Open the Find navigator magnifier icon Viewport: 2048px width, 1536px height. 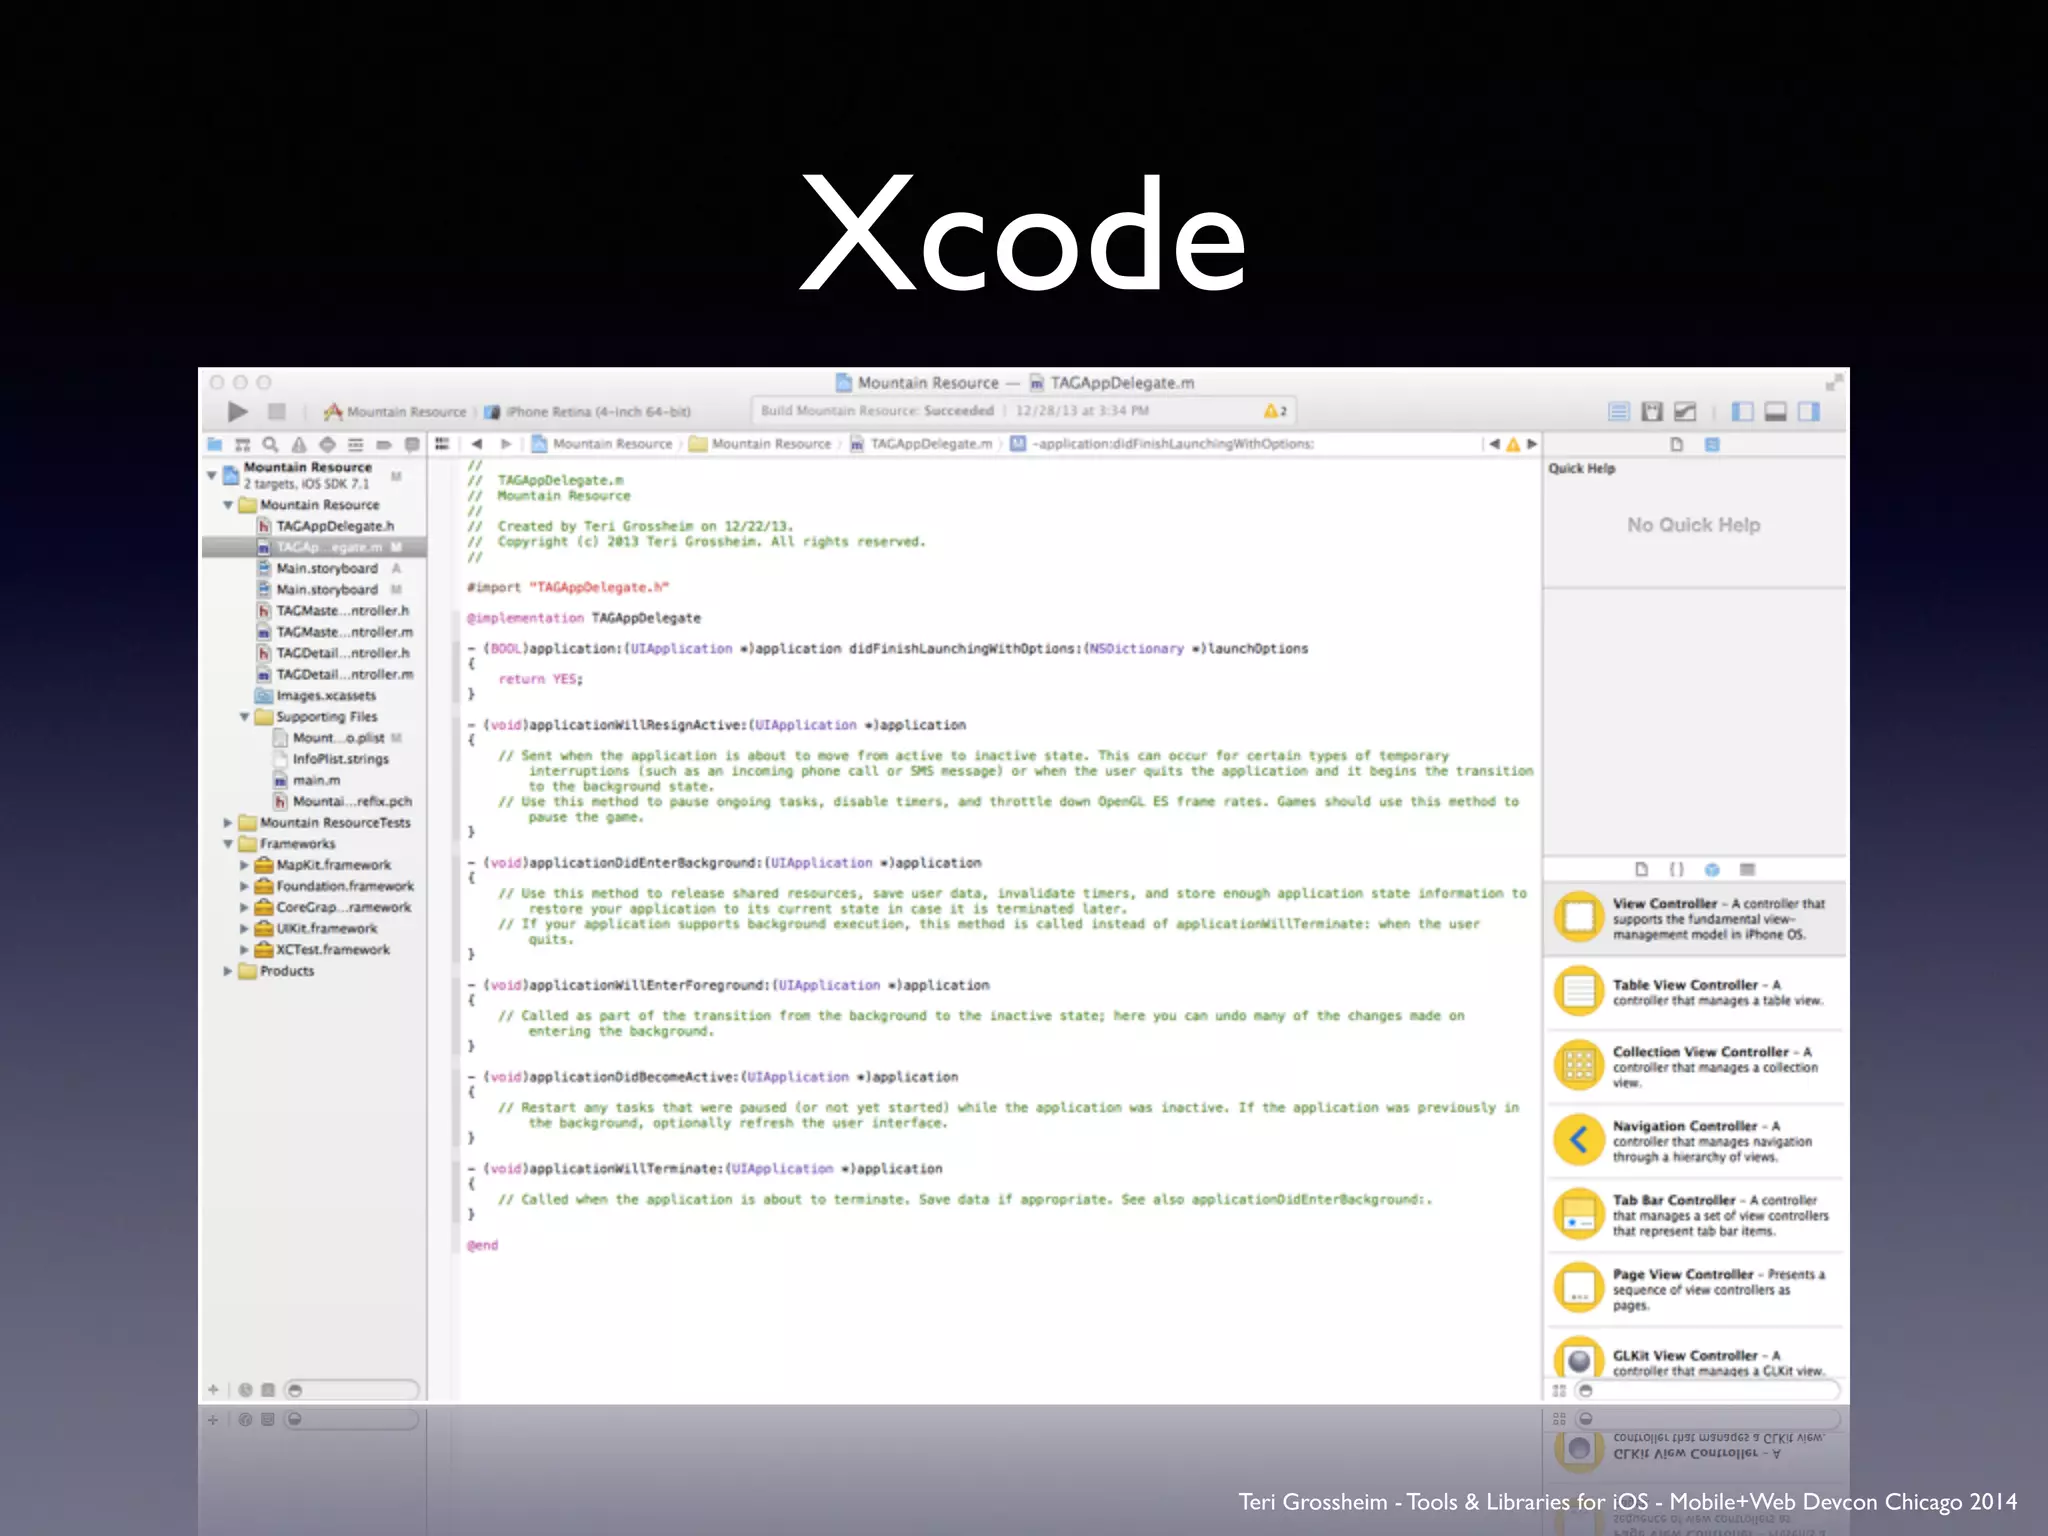270,444
